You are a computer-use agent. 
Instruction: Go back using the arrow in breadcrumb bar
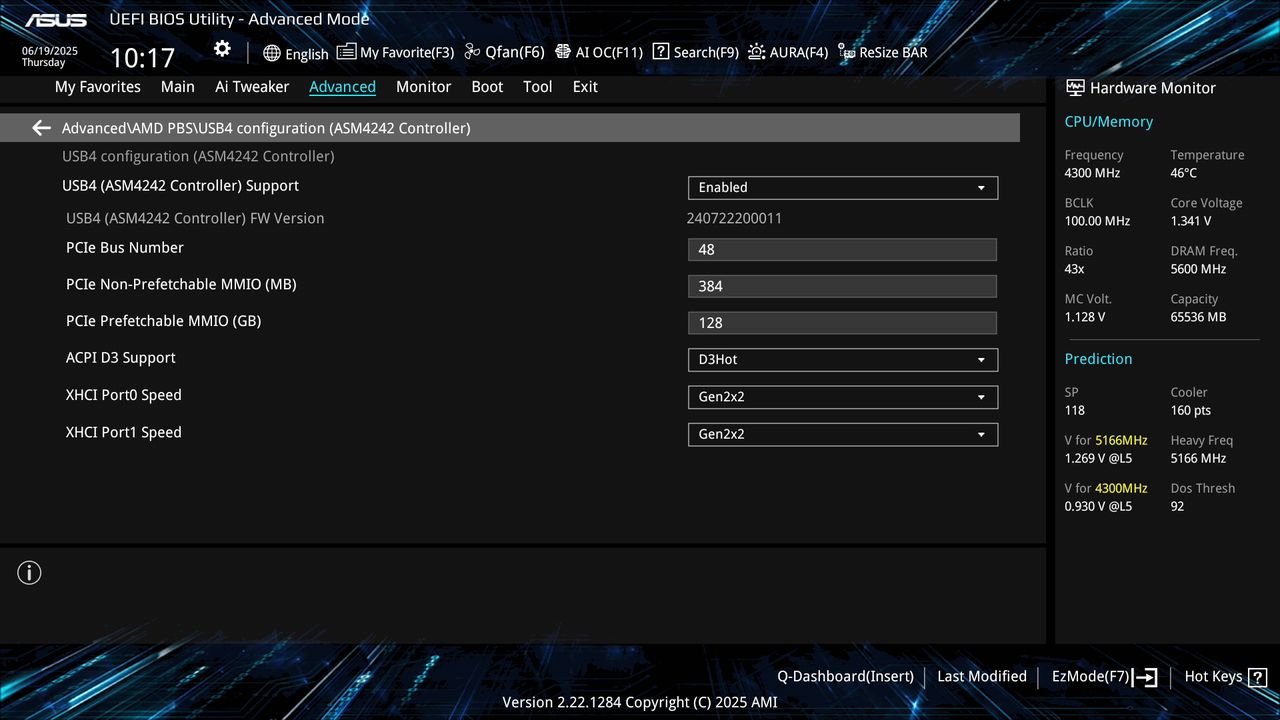click(x=40, y=127)
